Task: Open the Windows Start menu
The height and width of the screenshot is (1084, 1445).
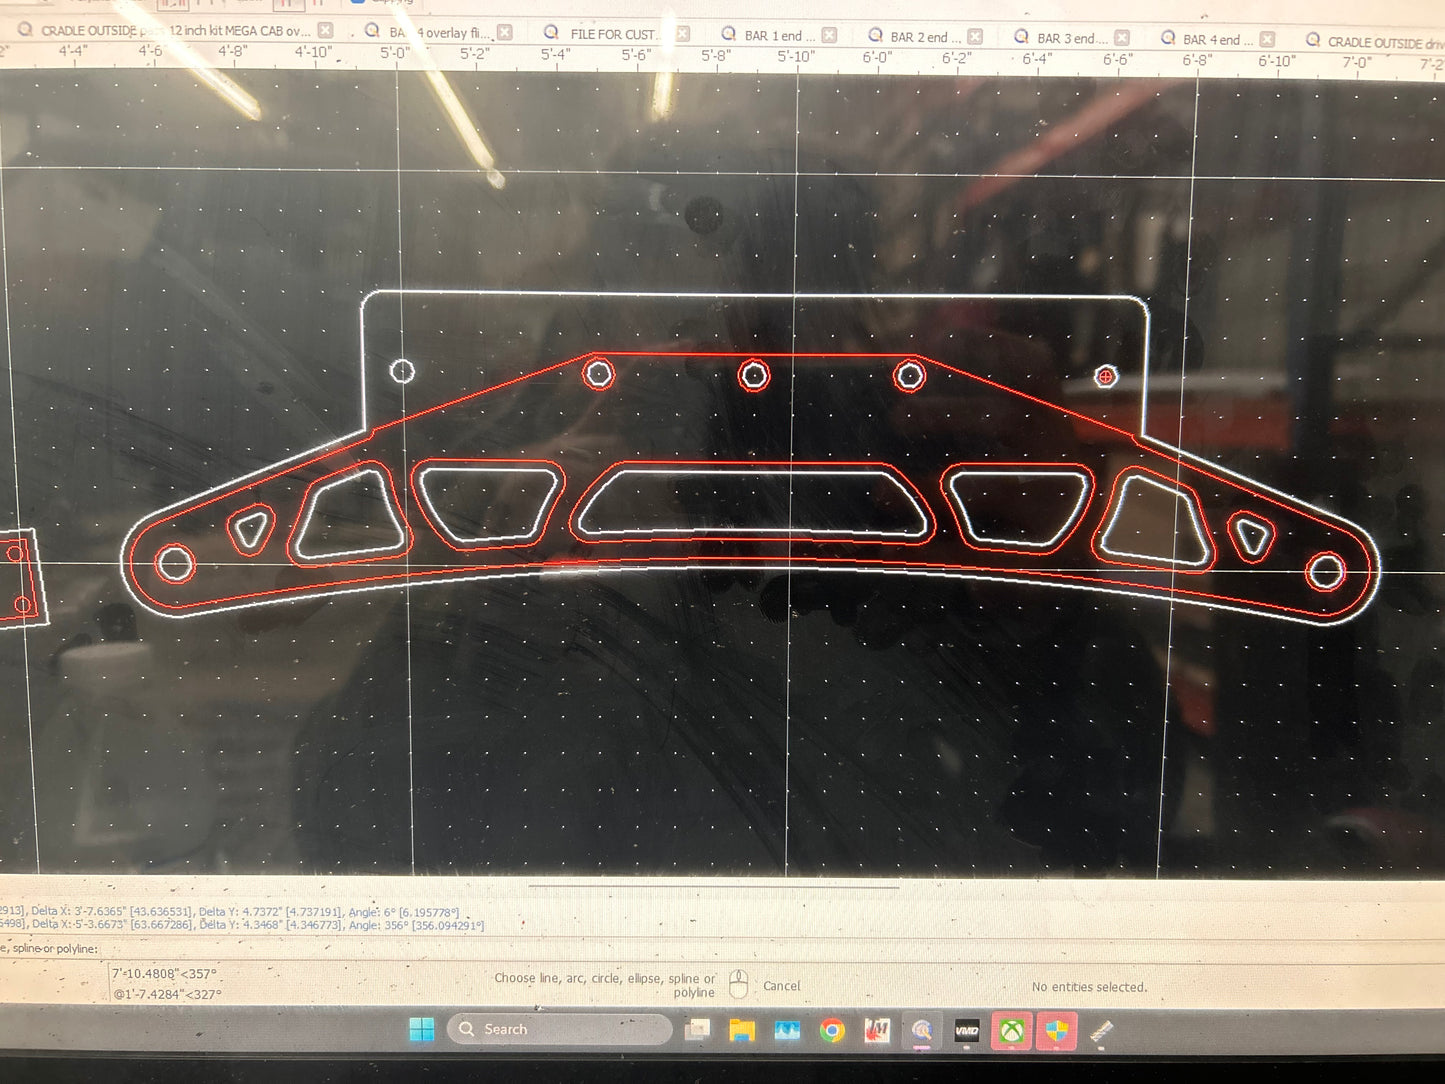Action: point(422,1029)
